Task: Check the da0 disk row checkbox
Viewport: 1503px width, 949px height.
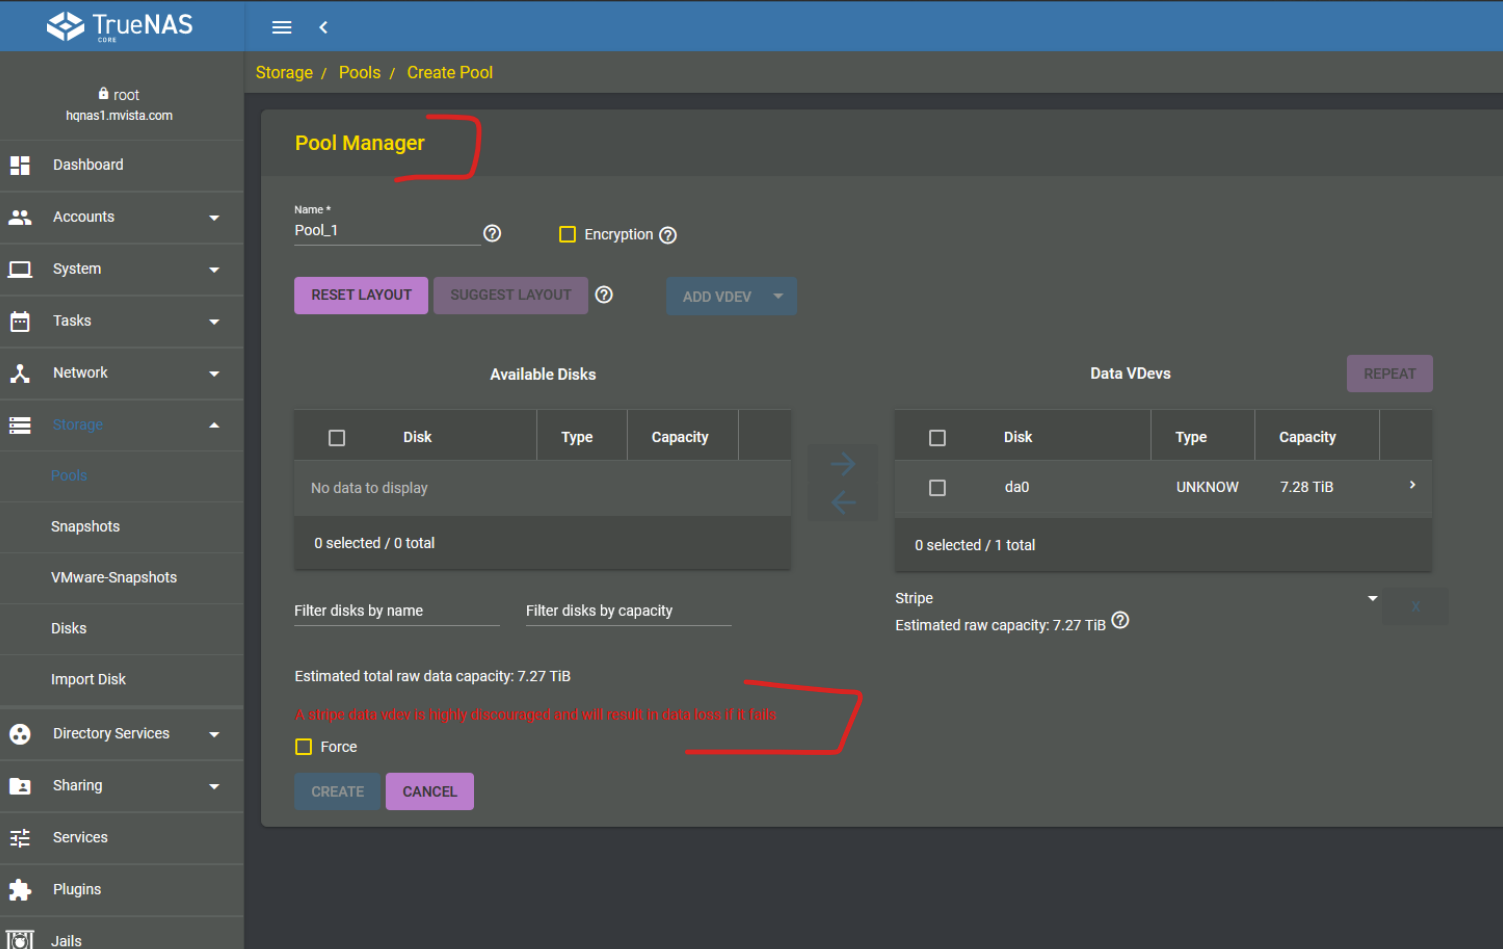Action: click(937, 488)
